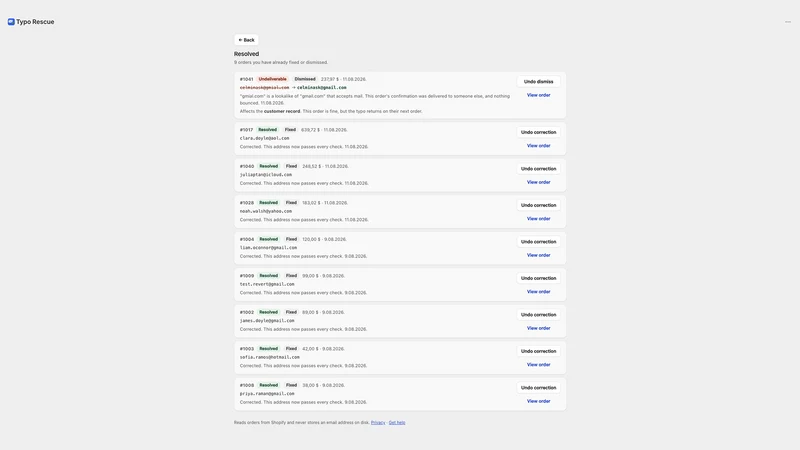Go back using the Back button
The image size is (800, 450).
246,40
